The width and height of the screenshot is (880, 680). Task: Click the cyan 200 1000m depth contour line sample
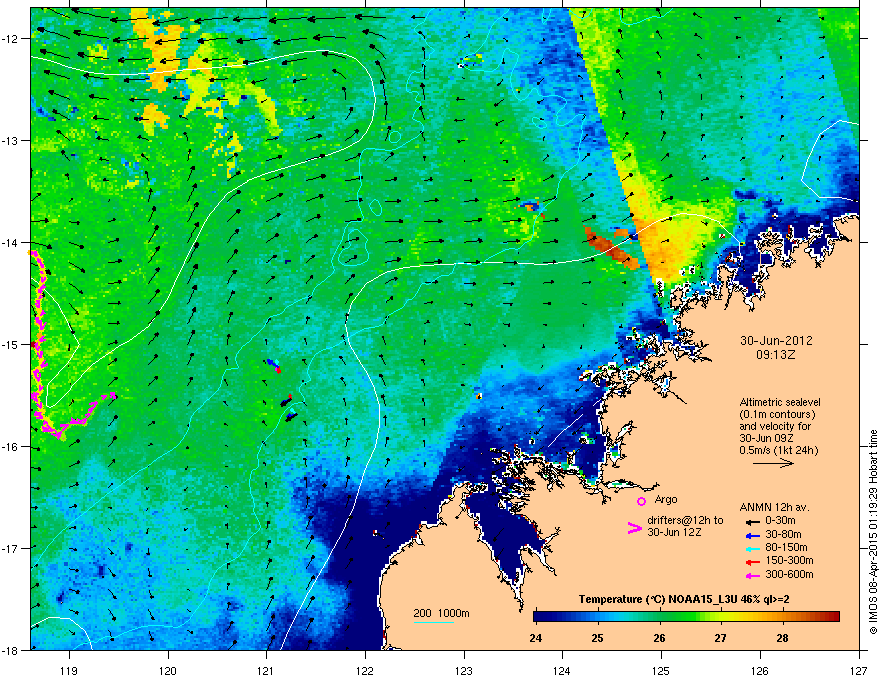coord(433,622)
